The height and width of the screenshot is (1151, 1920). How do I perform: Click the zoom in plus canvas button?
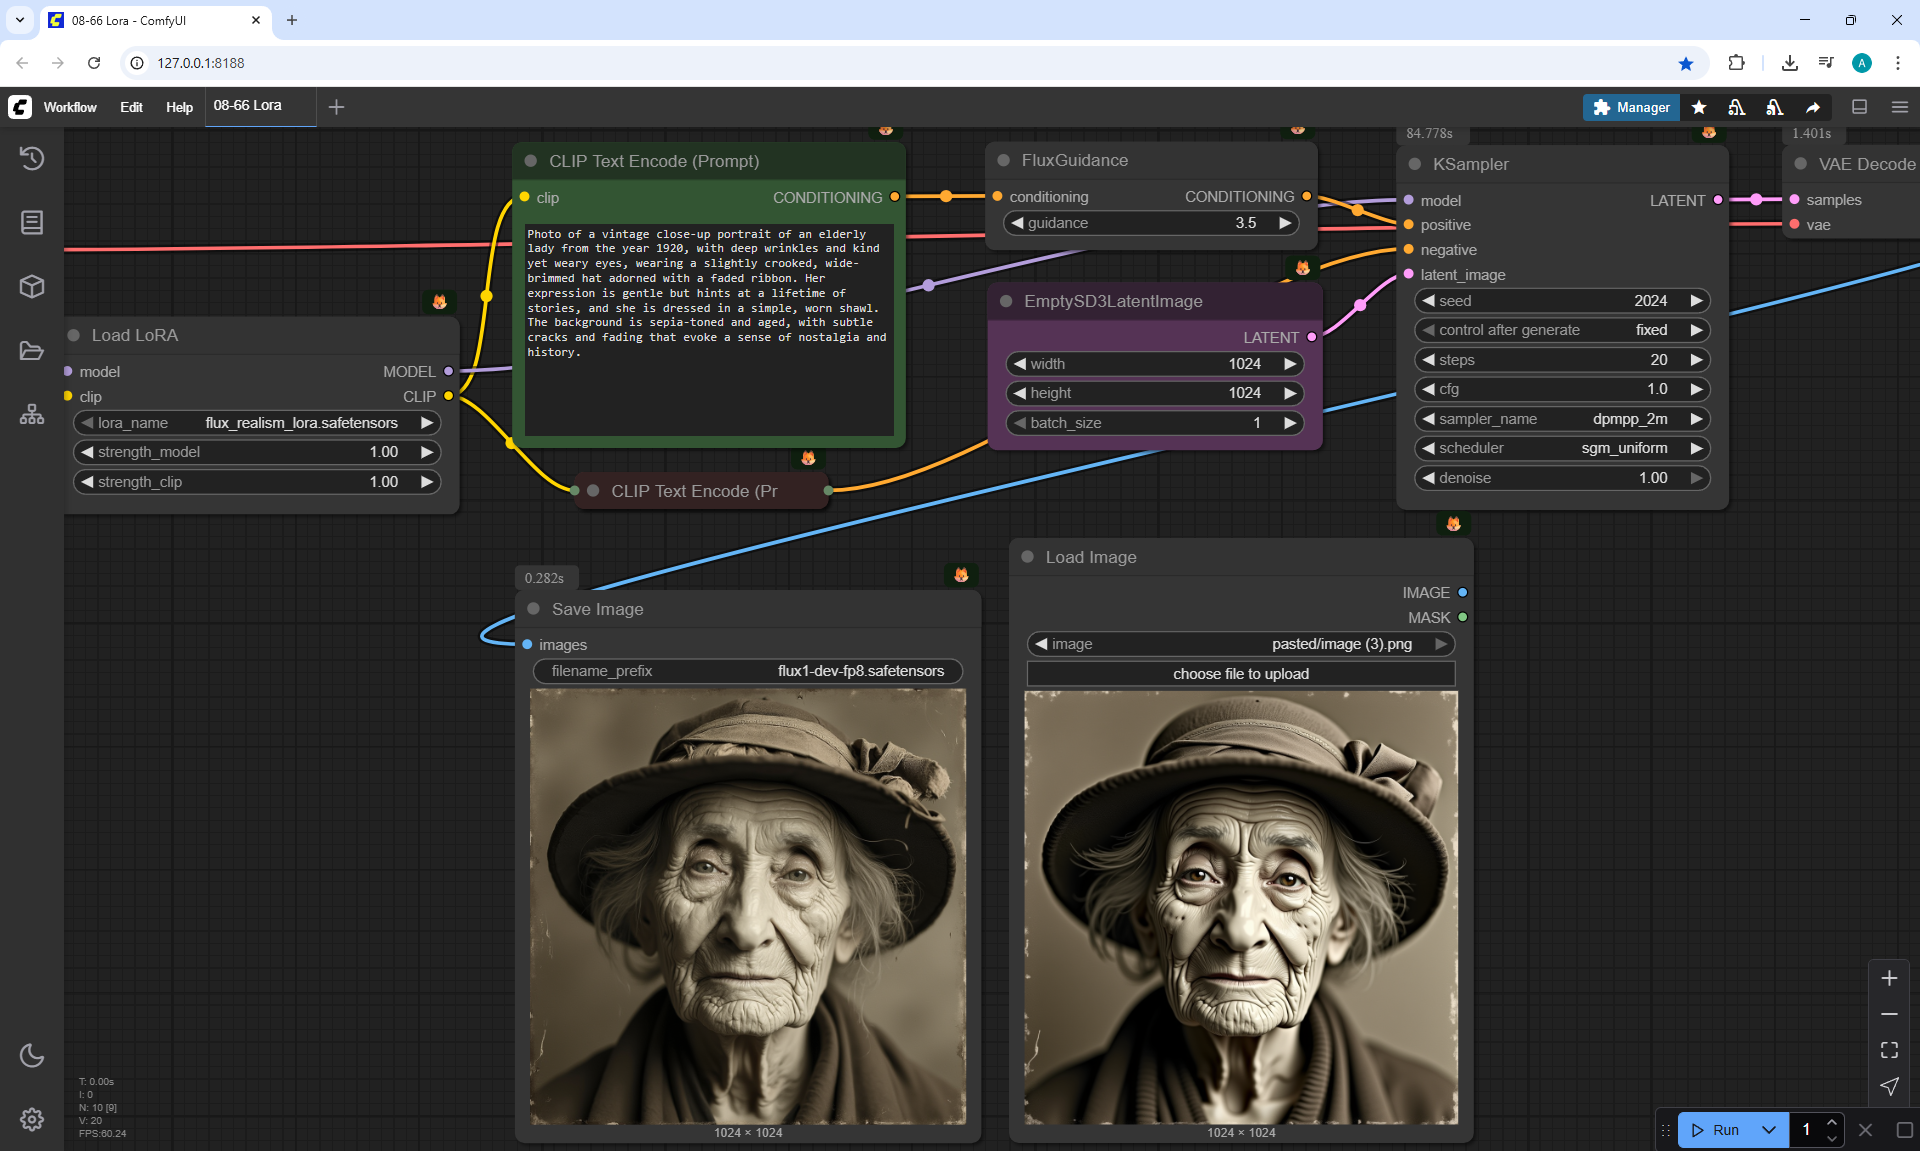(x=1889, y=978)
